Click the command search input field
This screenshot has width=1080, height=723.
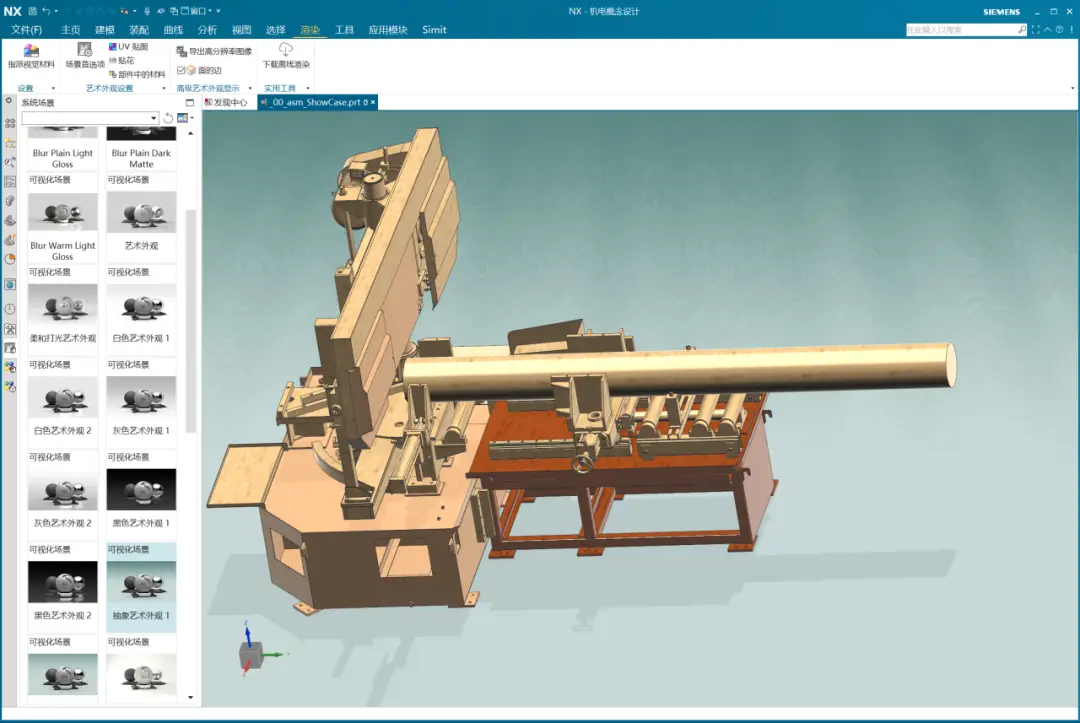pyautogui.click(x=960, y=30)
